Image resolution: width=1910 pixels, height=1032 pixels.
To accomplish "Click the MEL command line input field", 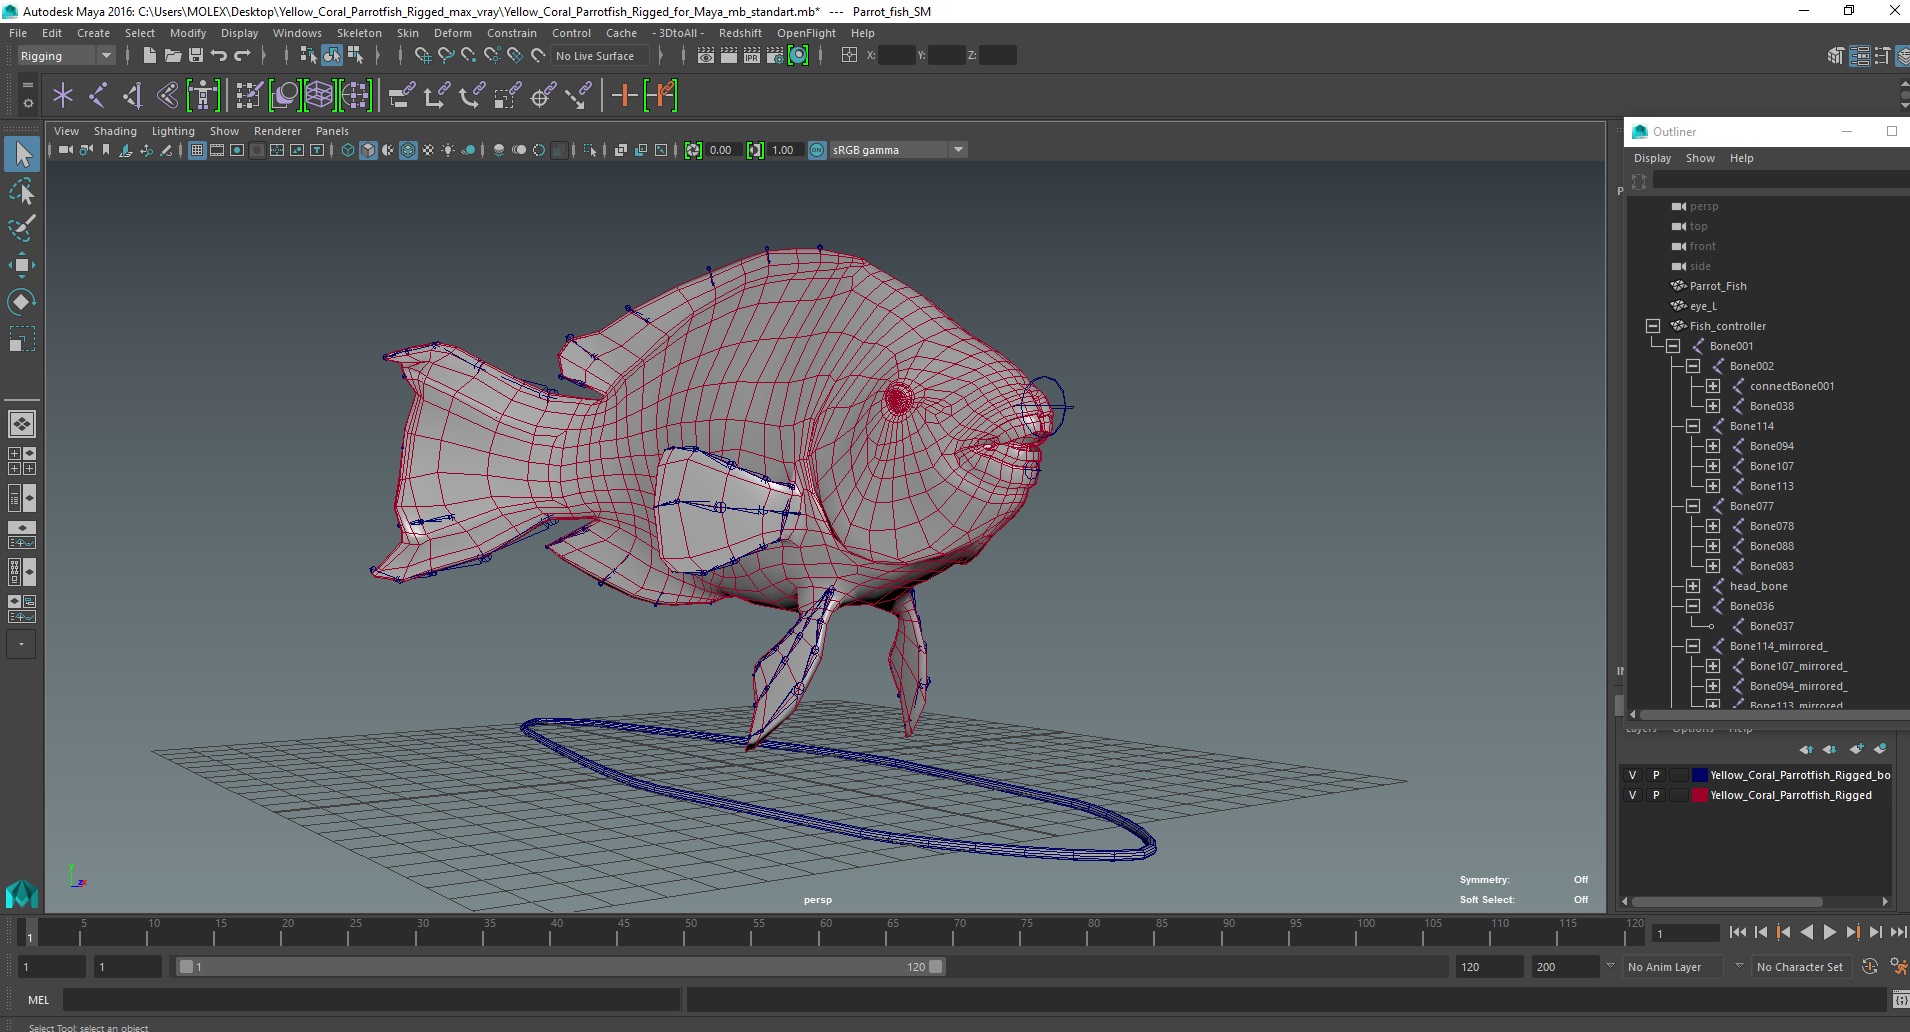I will [x=370, y=999].
